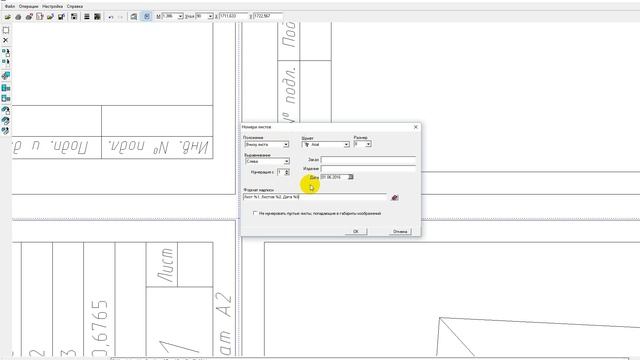Image resolution: width=640 pixels, height=360 pixels.
Task: Open the Операции menu
Action: tap(29, 7)
